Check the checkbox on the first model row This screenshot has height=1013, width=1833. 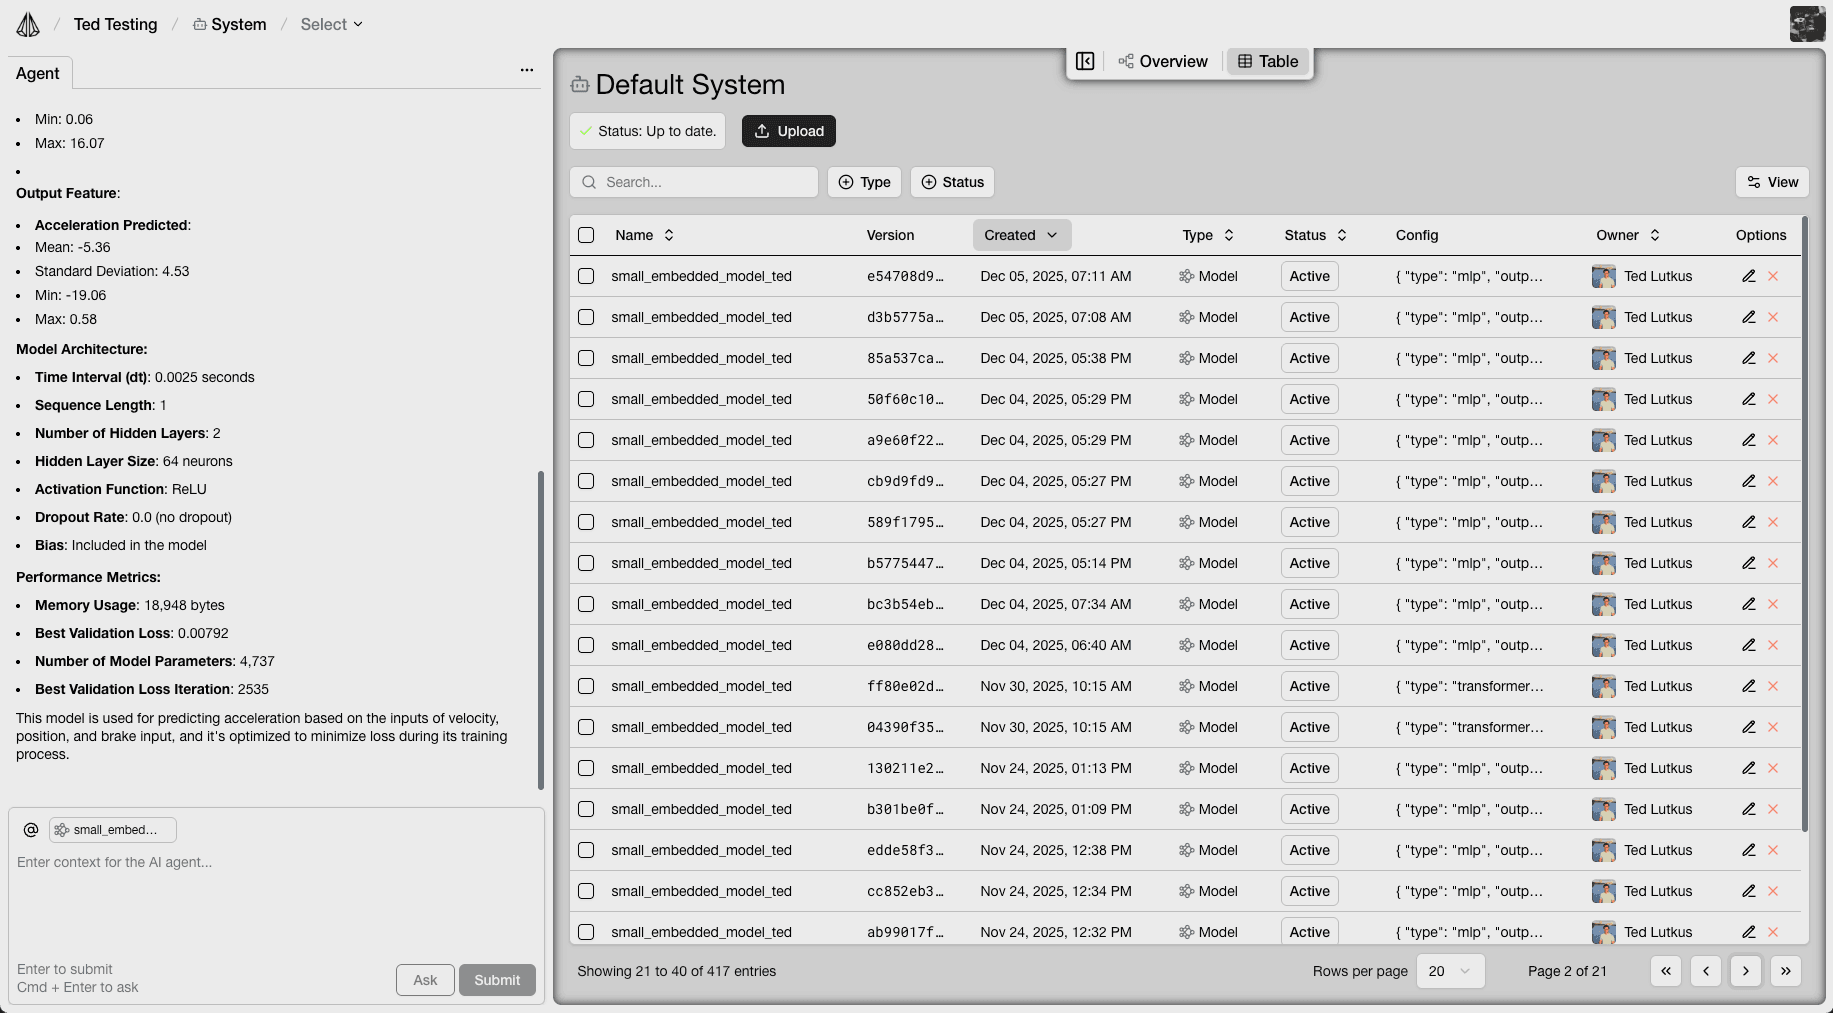tap(586, 276)
